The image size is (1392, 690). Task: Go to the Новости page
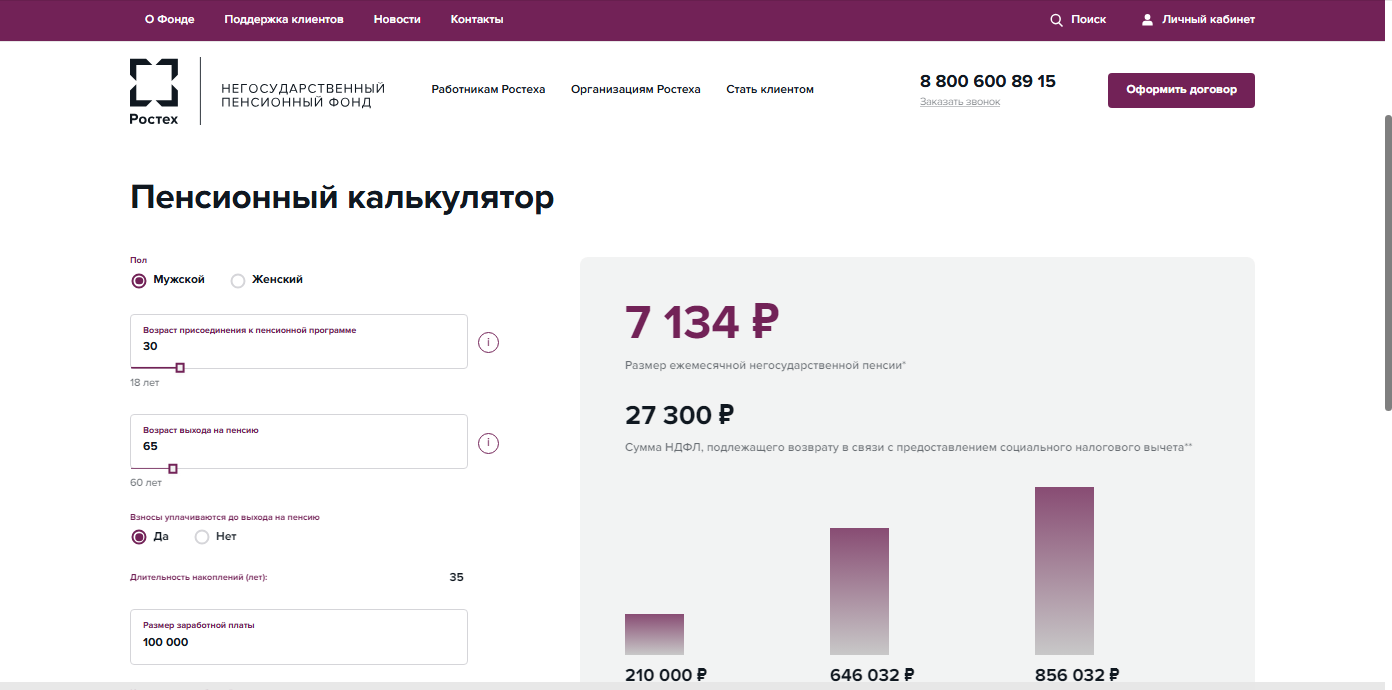click(x=396, y=19)
